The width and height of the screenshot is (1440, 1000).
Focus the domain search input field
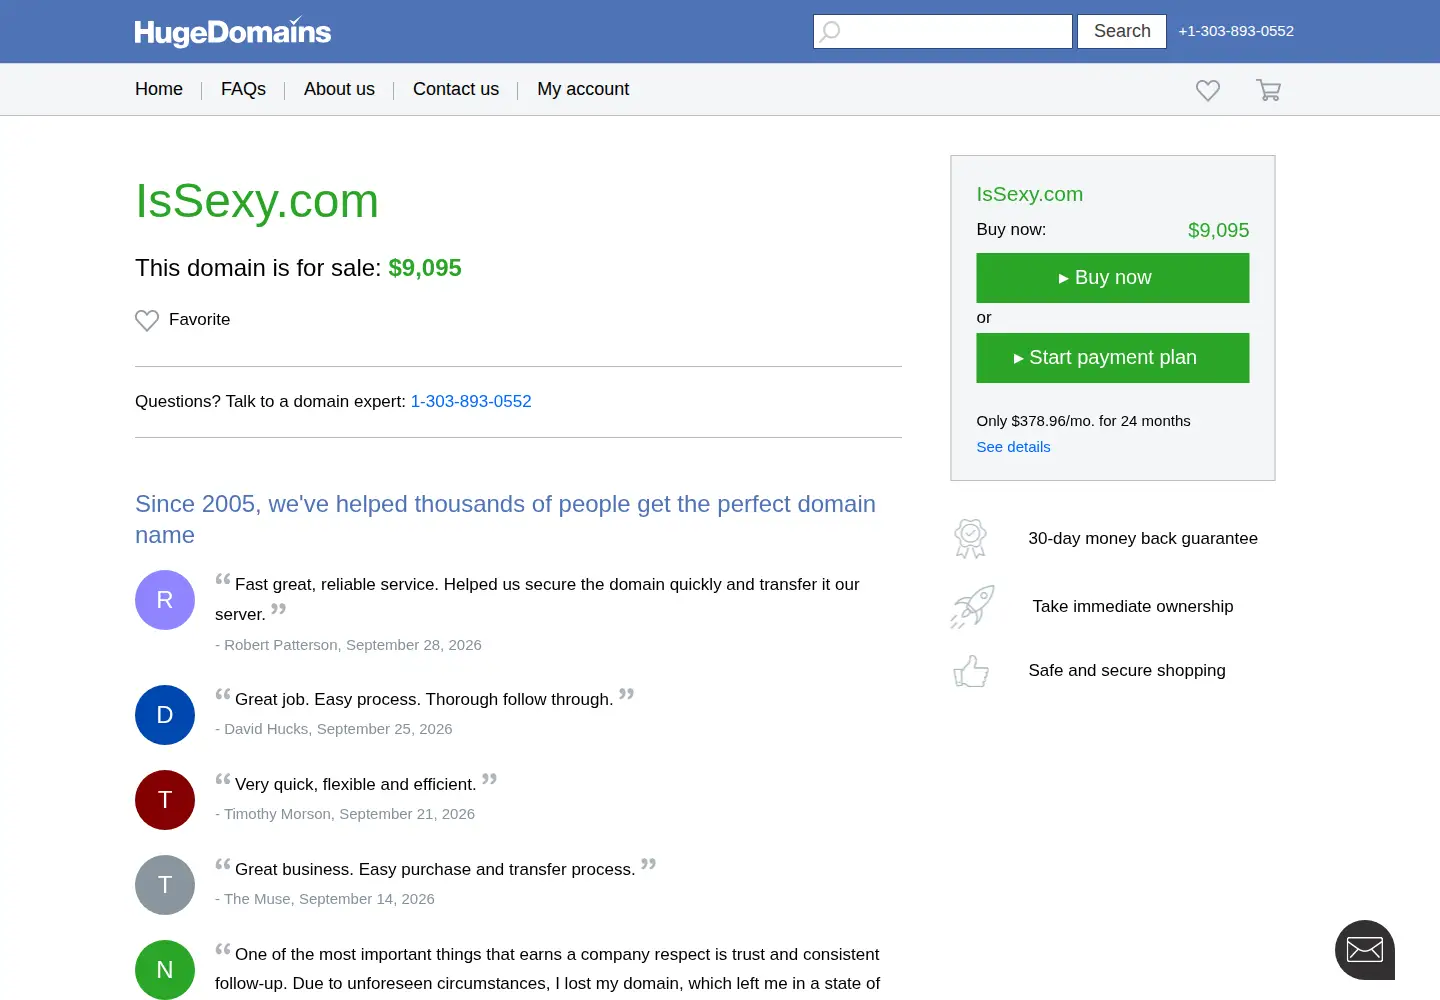(943, 31)
